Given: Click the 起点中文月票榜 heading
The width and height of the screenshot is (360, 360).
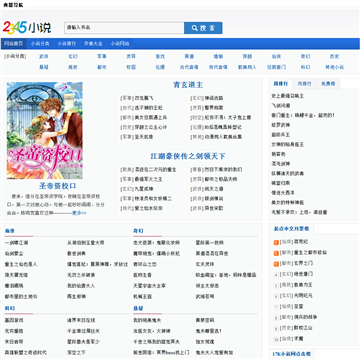Looking at the screenshot, I should 291,229.
